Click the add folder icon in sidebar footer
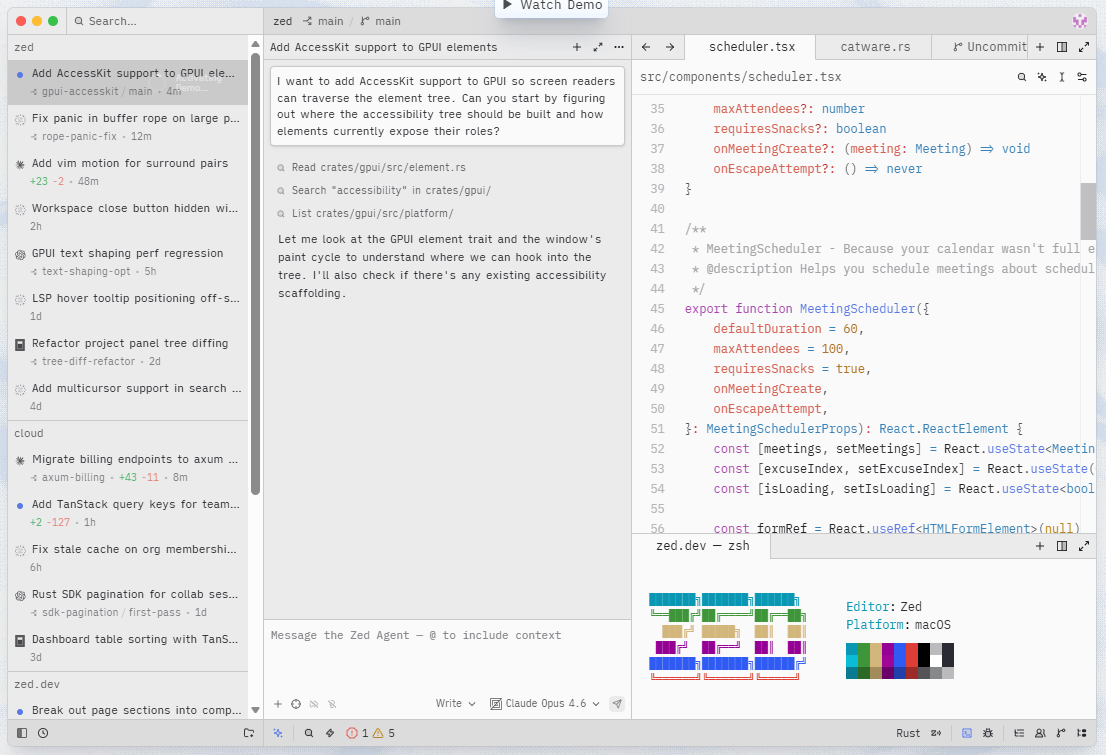The height and width of the screenshot is (755, 1106). coord(249,733)
